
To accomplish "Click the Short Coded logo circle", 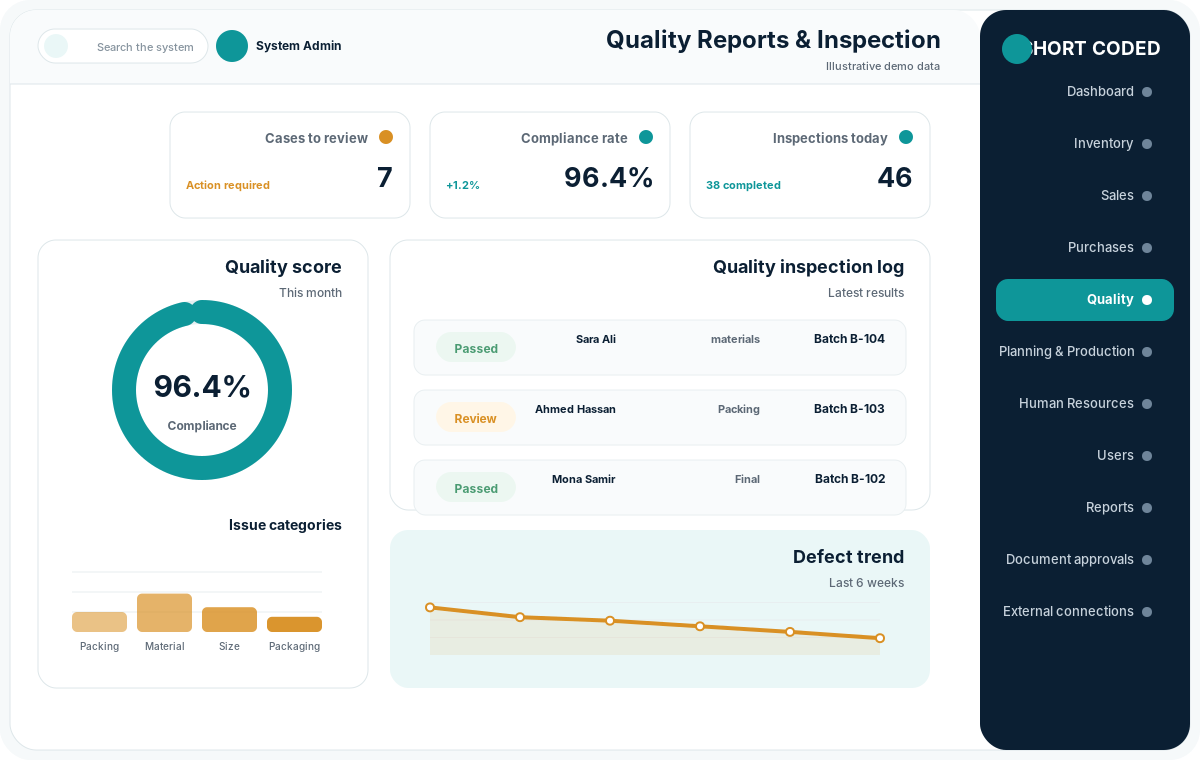I will pyautogui.click(x=1017, y=49).
